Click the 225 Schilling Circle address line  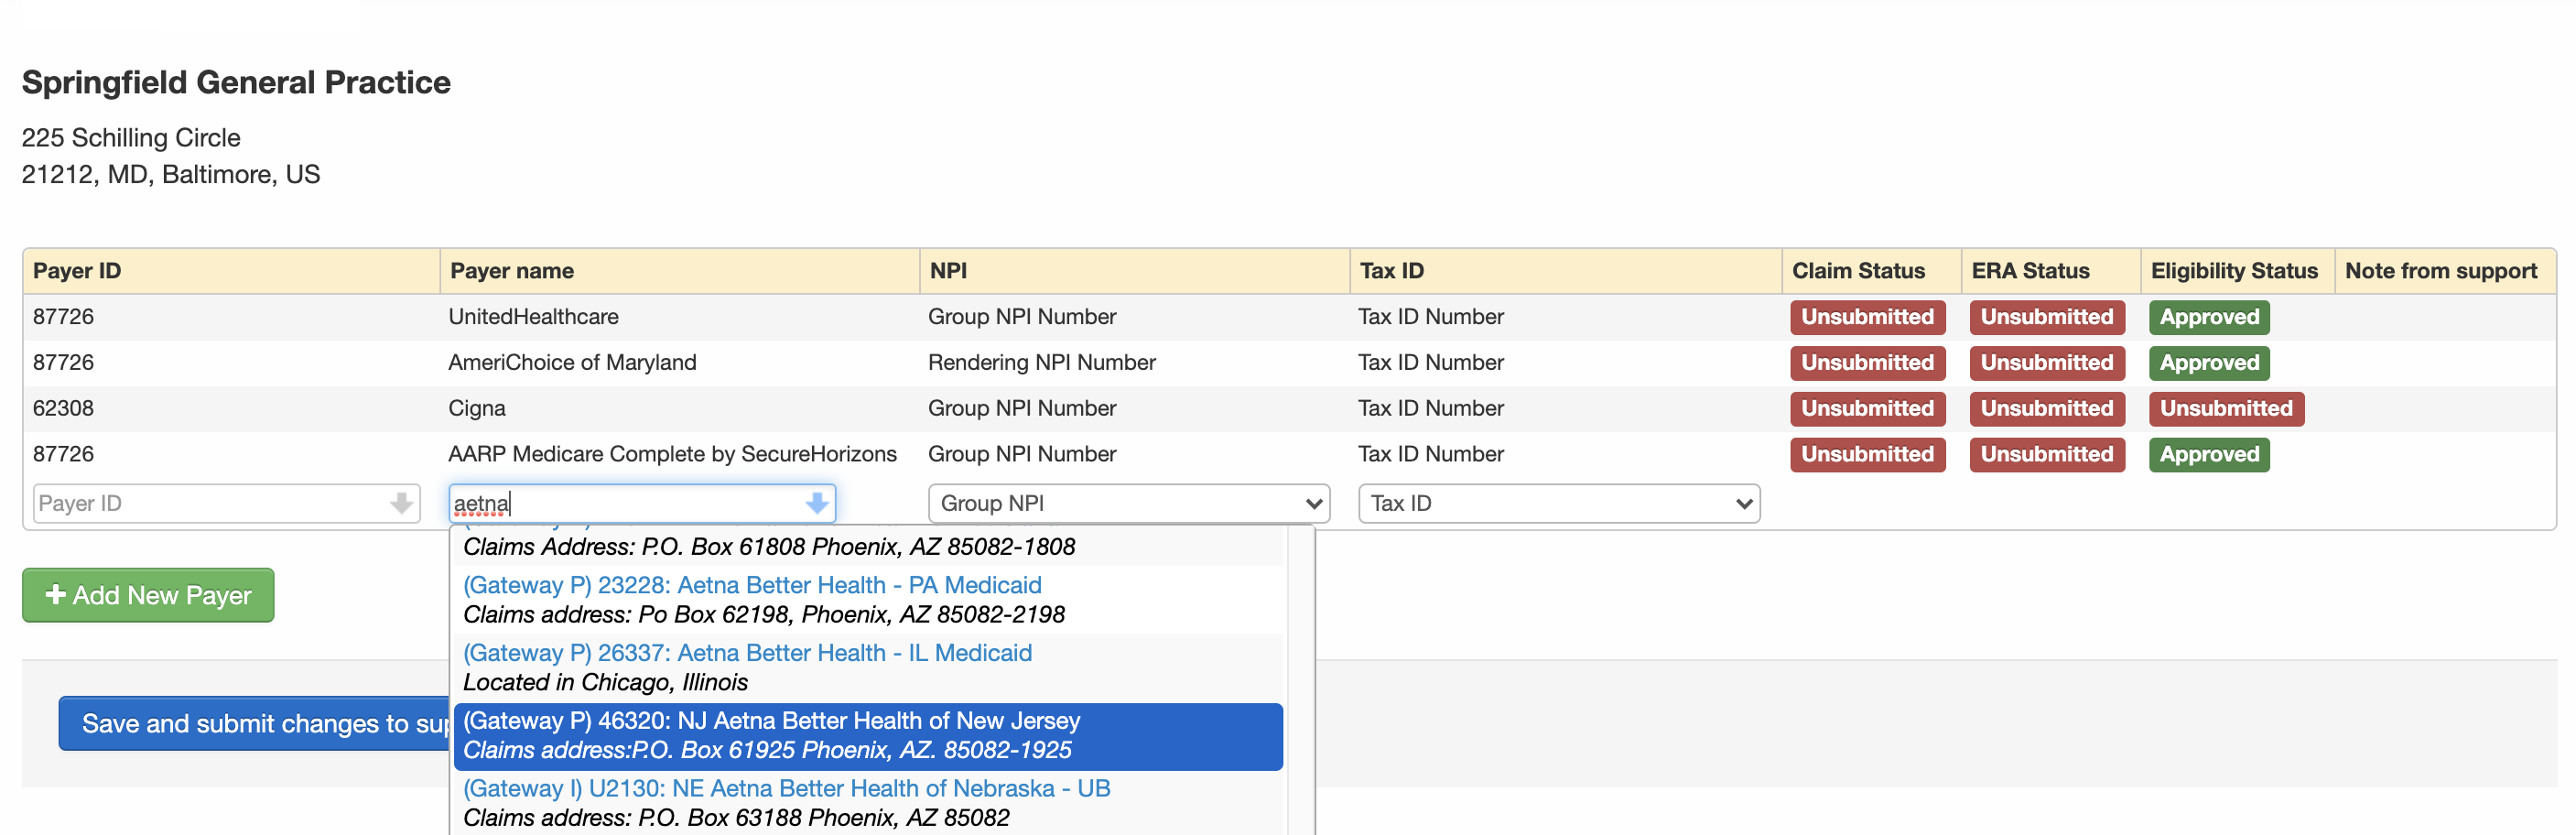point(131,138)
